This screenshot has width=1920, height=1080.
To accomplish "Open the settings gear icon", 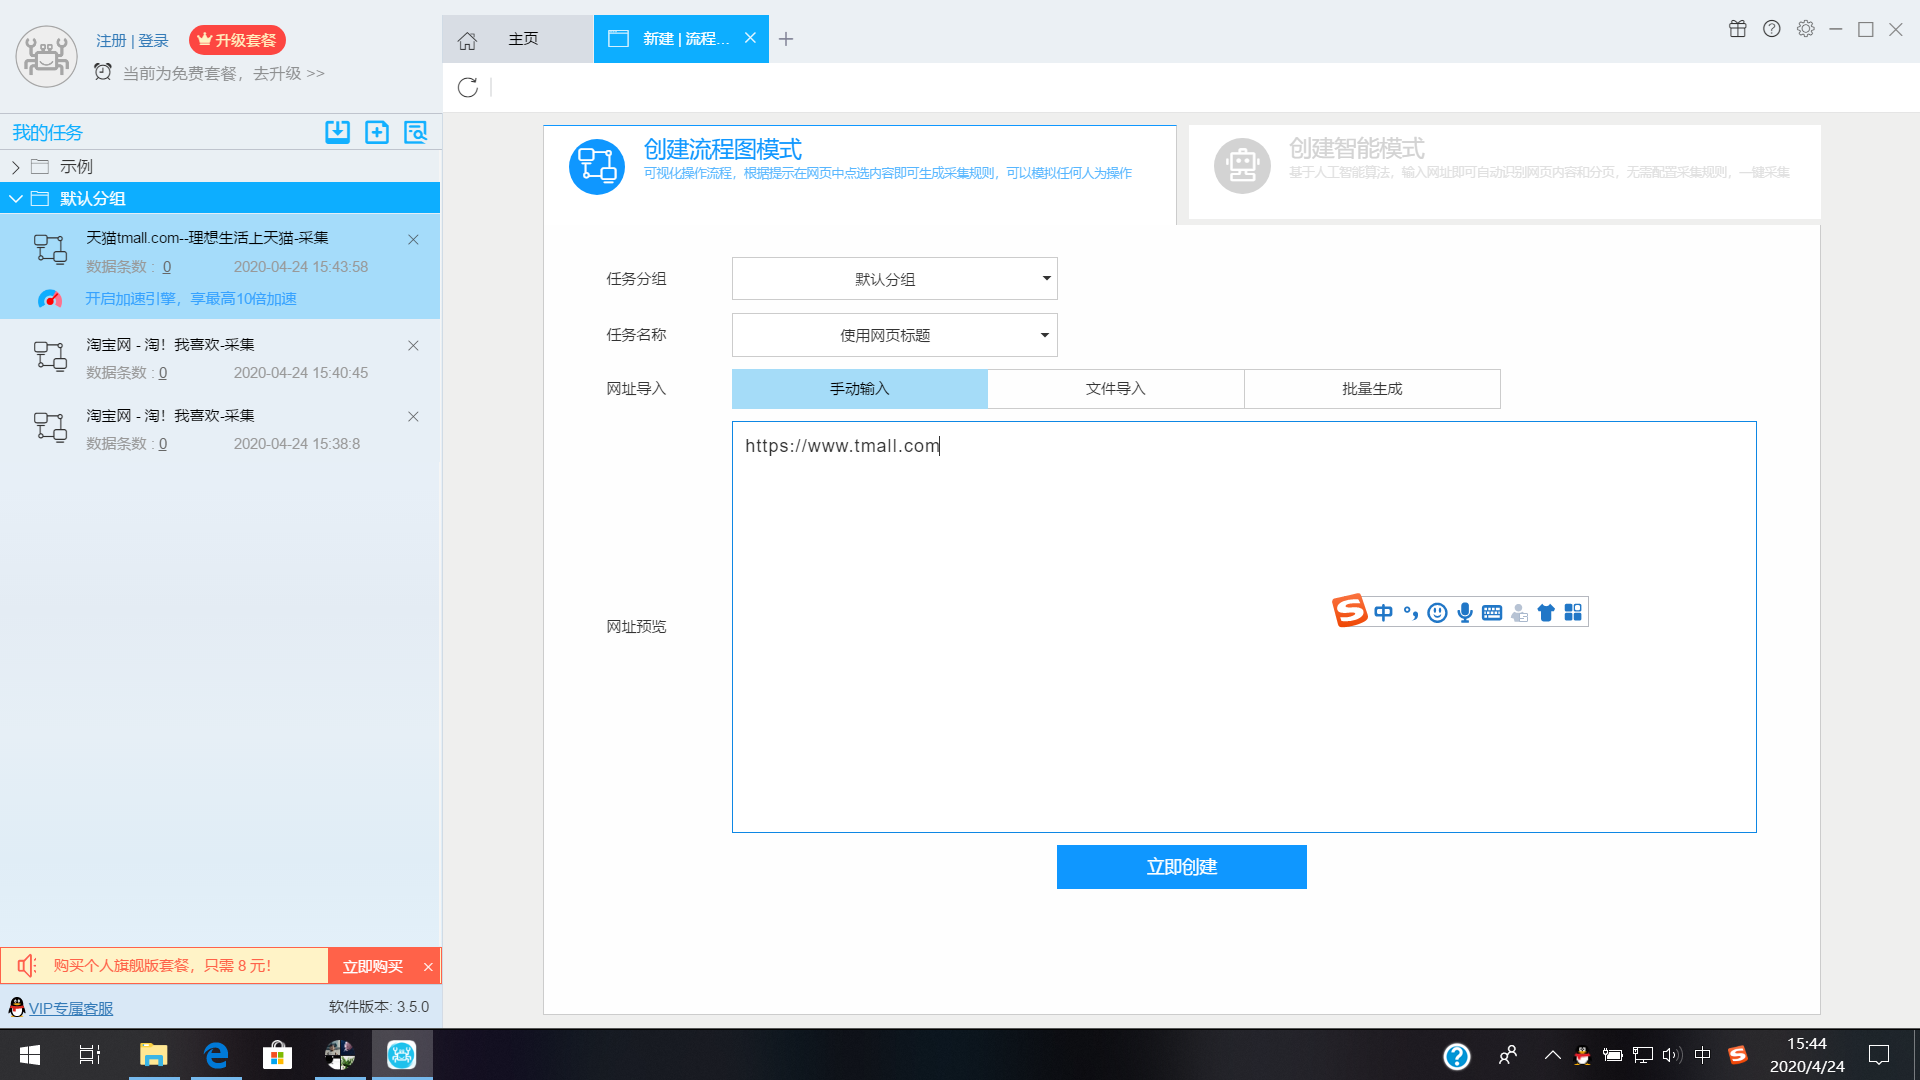I will click(x=1805, y=29).
